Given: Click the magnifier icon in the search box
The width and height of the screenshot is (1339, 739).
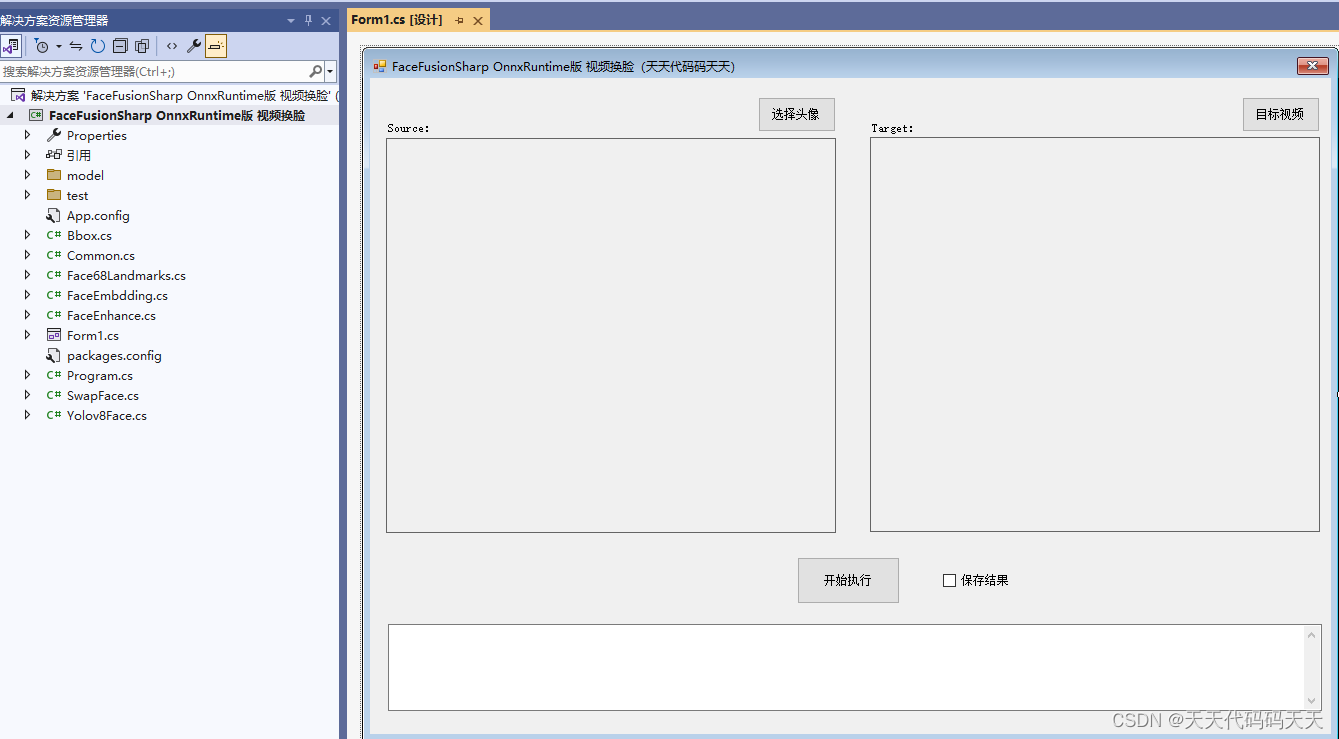Looking at the screenshot, I should click(316, 72).
